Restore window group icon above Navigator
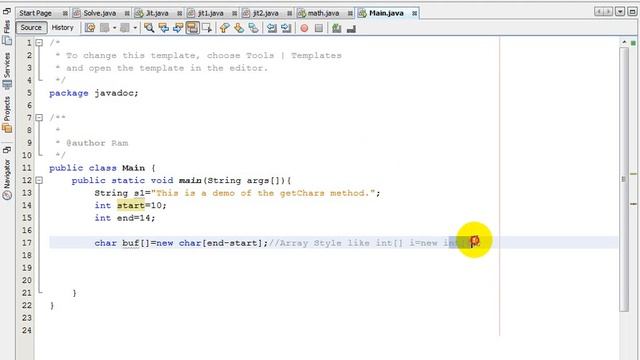 (x=7, y=150)
